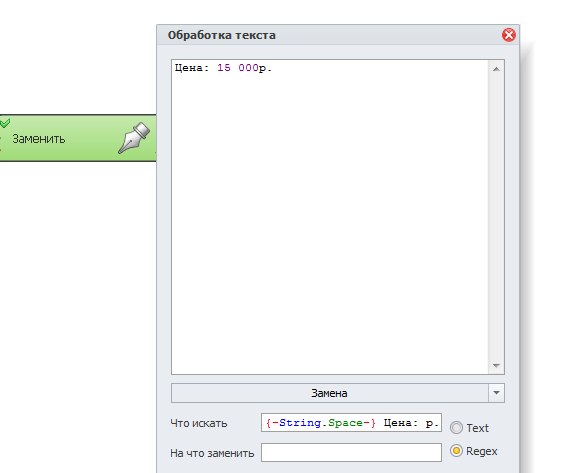Click the green checkmark on Заменить block
The width and height of the screenshot is (587, 473).
pyautogui.click(x=5, y=122)
